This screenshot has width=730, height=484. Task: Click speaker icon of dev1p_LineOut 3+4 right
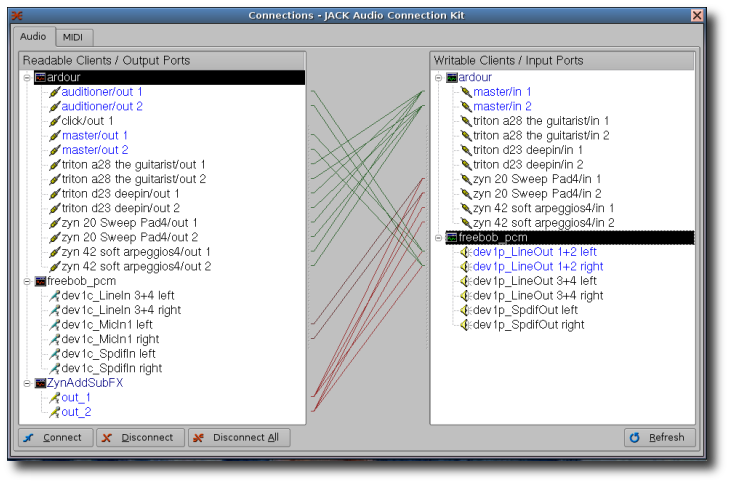466,296
